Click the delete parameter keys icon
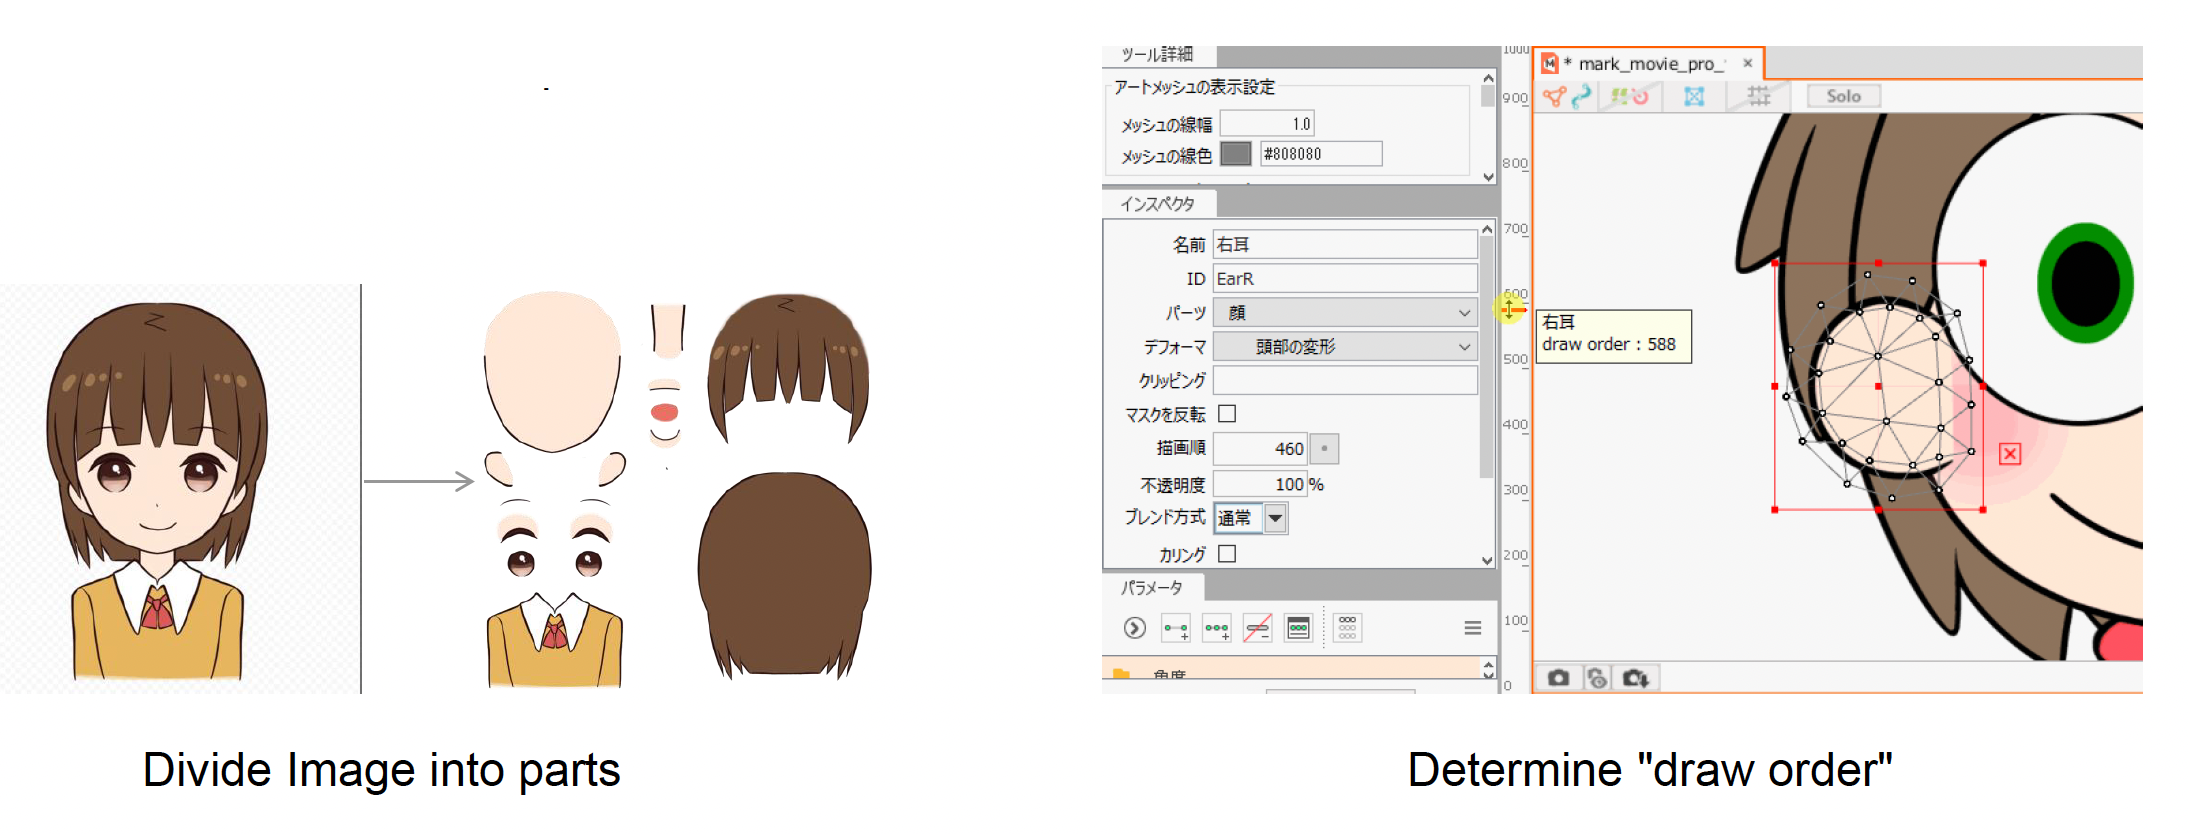2188x834 pixels. click(x=1257, y=628)
